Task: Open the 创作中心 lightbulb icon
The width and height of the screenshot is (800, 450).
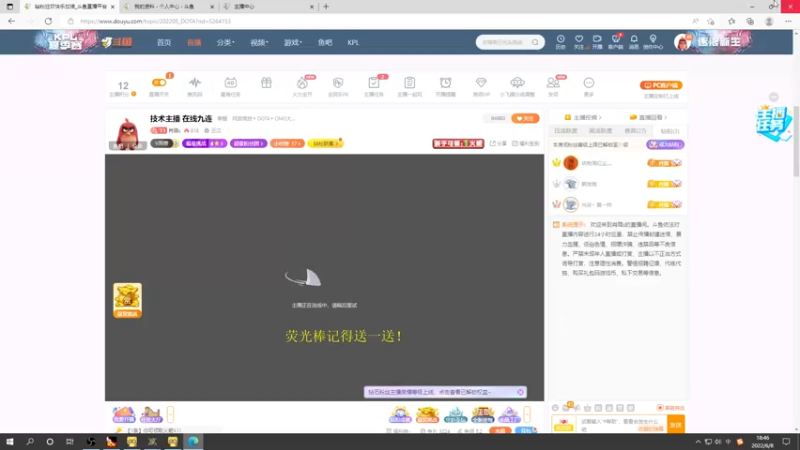Action: click(653, 42)
